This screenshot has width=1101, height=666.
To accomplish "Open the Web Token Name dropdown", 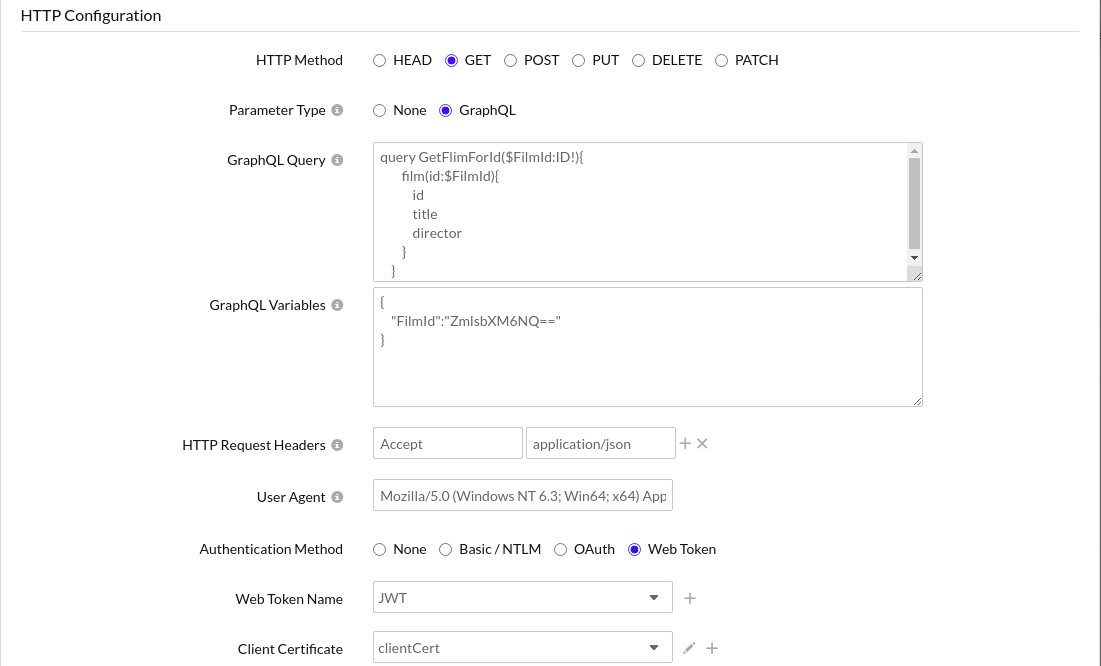I will point(522,598).
